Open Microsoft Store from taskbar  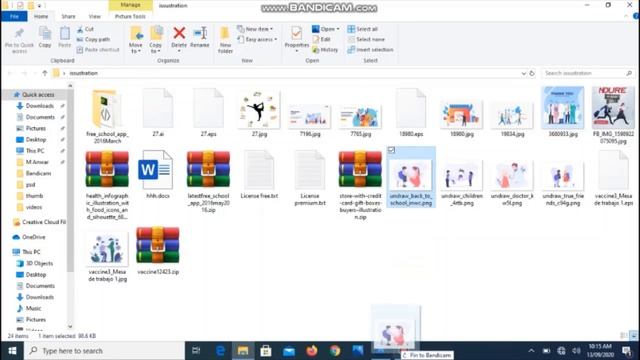click(266, 351)
